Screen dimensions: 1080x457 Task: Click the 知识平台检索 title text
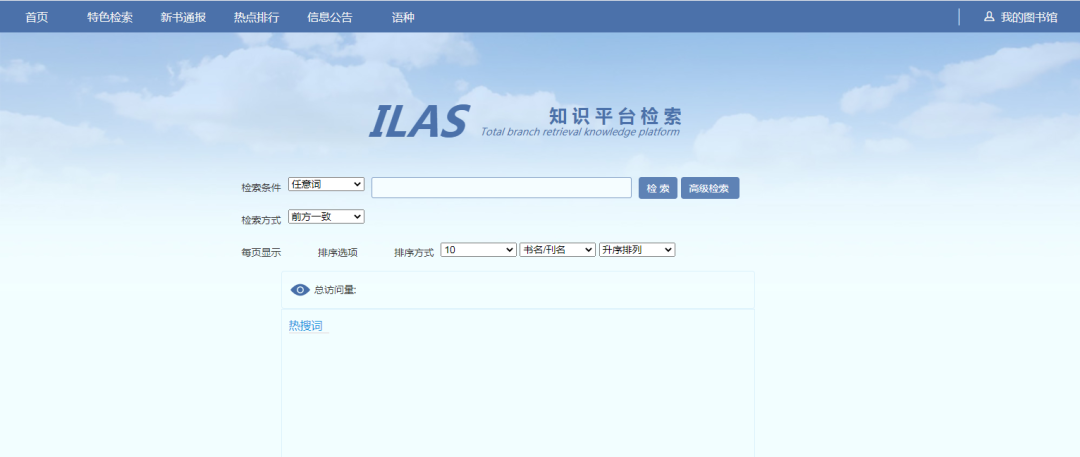coord(615,115)
